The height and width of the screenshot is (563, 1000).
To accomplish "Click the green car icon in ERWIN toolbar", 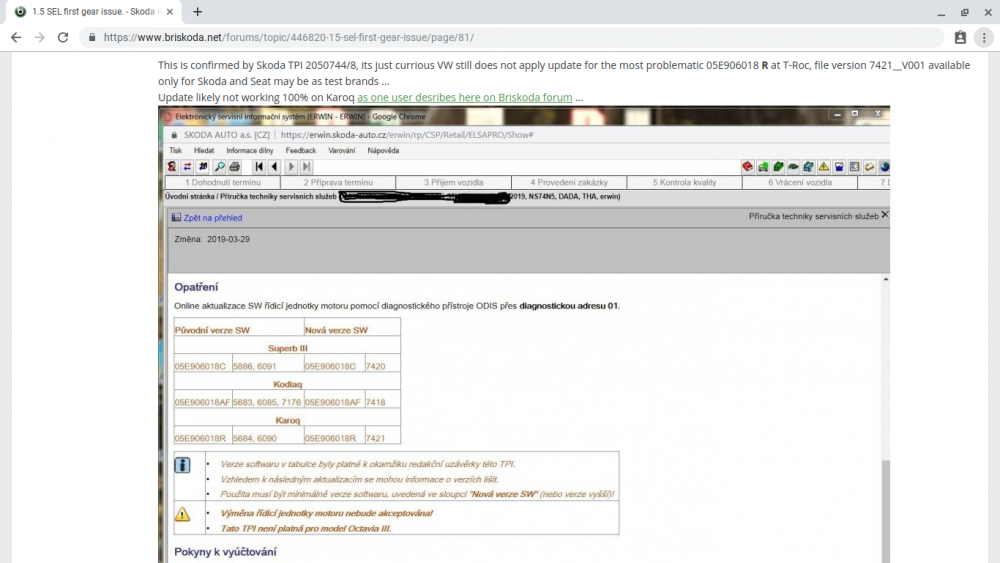I will [x=763, y=167].
